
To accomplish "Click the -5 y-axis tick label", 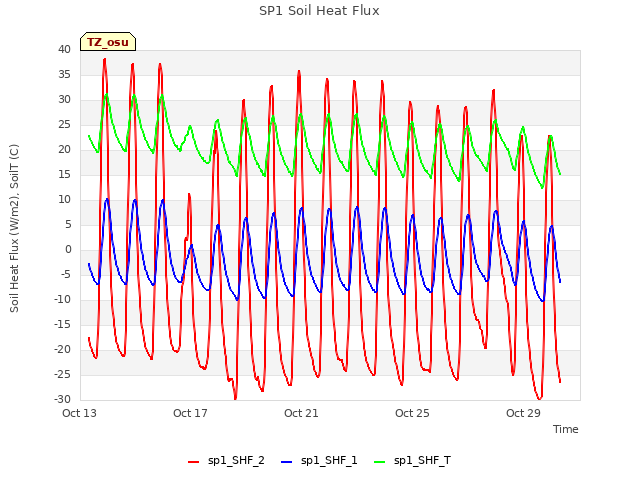I will pyautogui.click(x=66, y=274).
